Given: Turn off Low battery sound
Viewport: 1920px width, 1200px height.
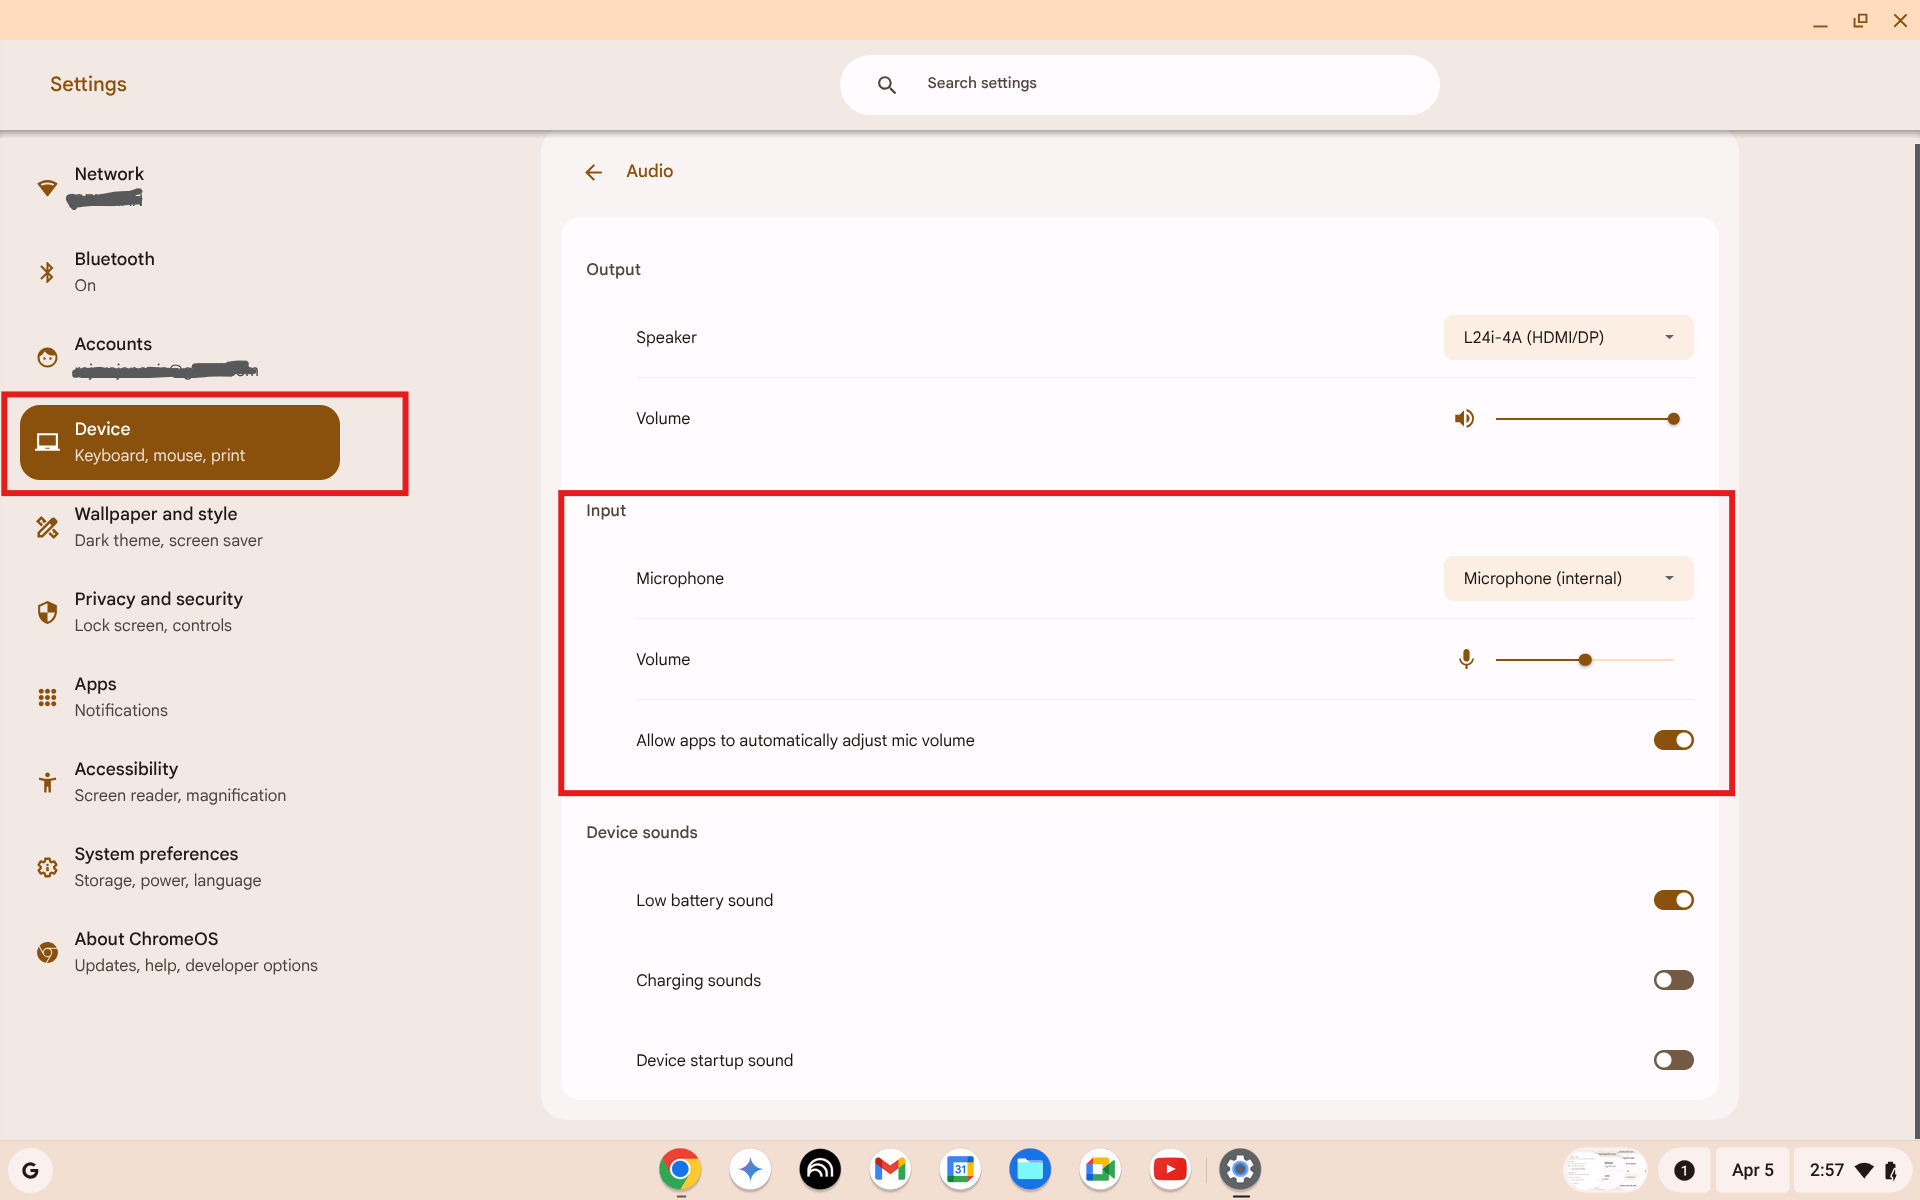Looking at the screenshot, I should 1673,899.
